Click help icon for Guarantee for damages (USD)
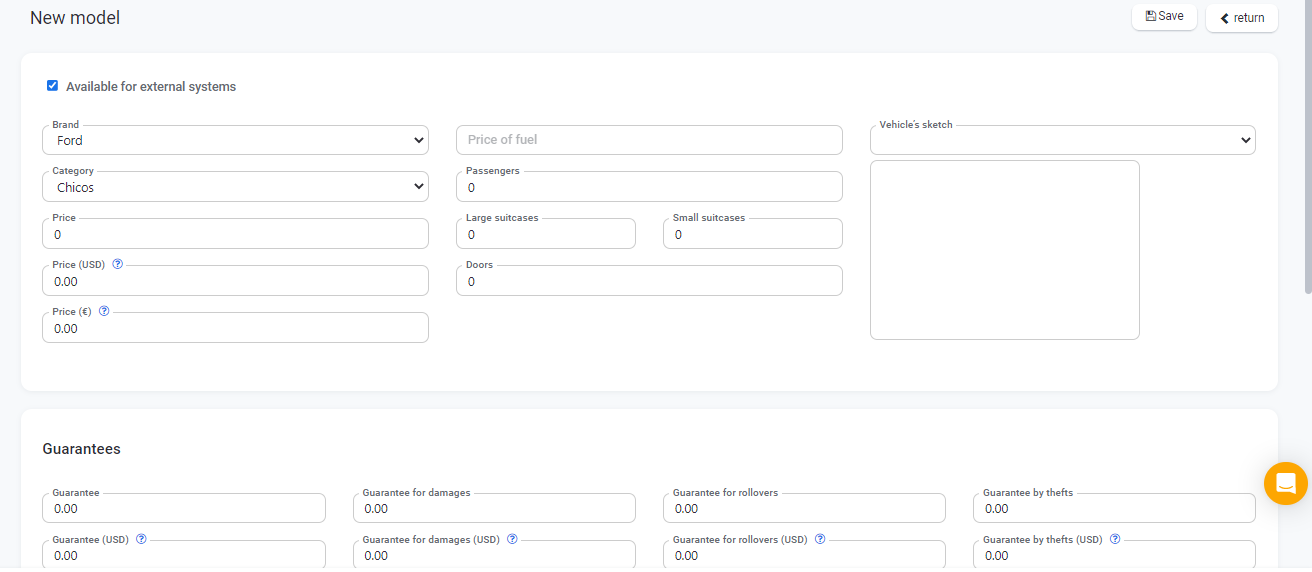The image size is (1312, 572). [512, 539]
